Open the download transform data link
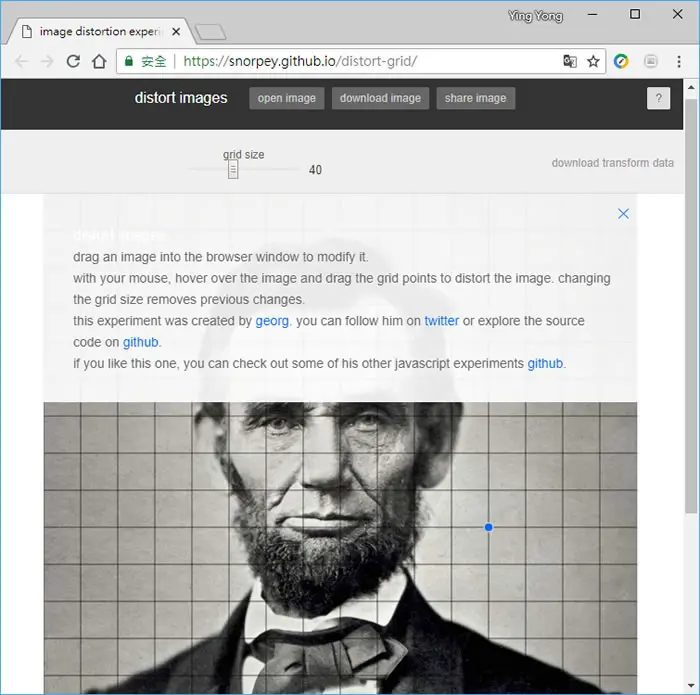Screen dimensions: 700x695 (612, 163)
